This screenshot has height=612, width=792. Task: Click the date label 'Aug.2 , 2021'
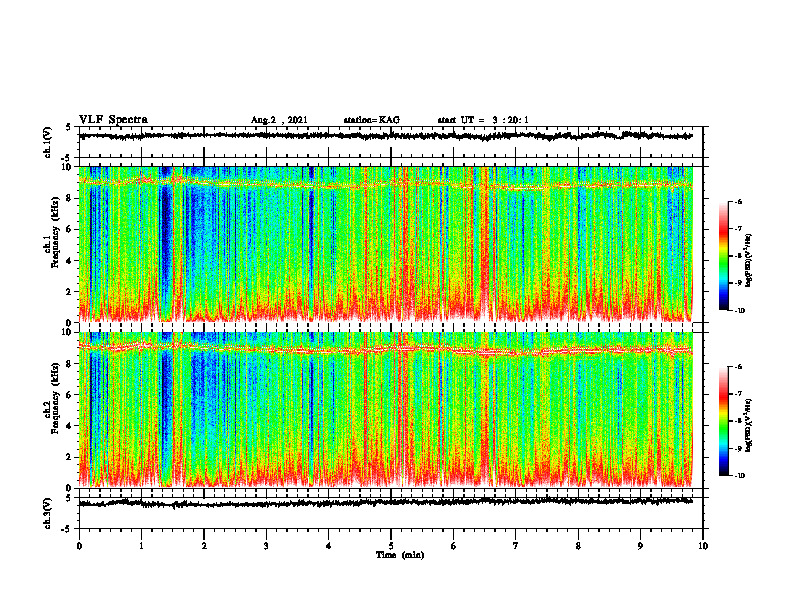tap(279, 120)
